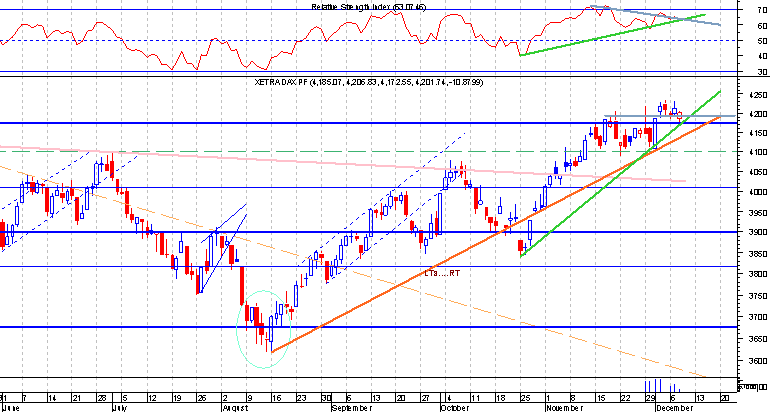Pick the 26 date label in July
770x412 pixels.
click(201, 398)
